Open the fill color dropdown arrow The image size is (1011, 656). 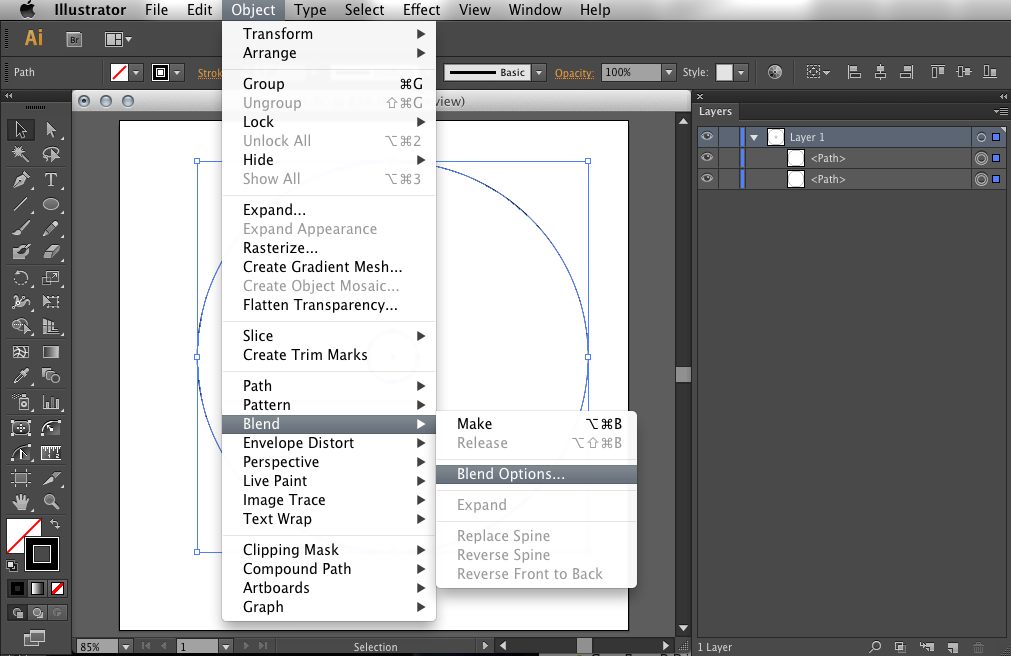pos(136,73)
